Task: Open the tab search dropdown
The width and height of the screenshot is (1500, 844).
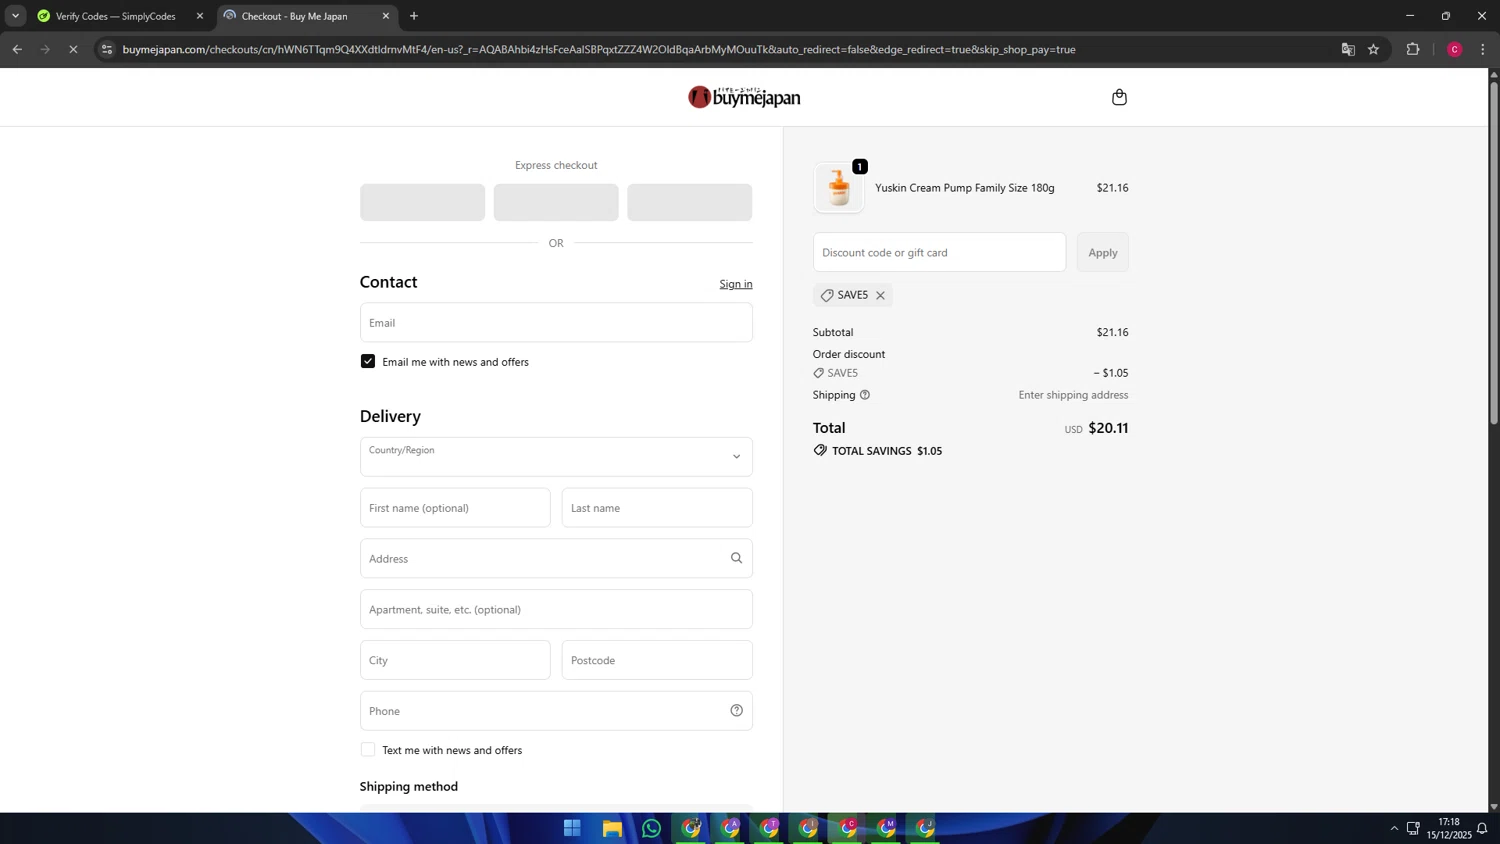Action: click(x=15, y=16)
